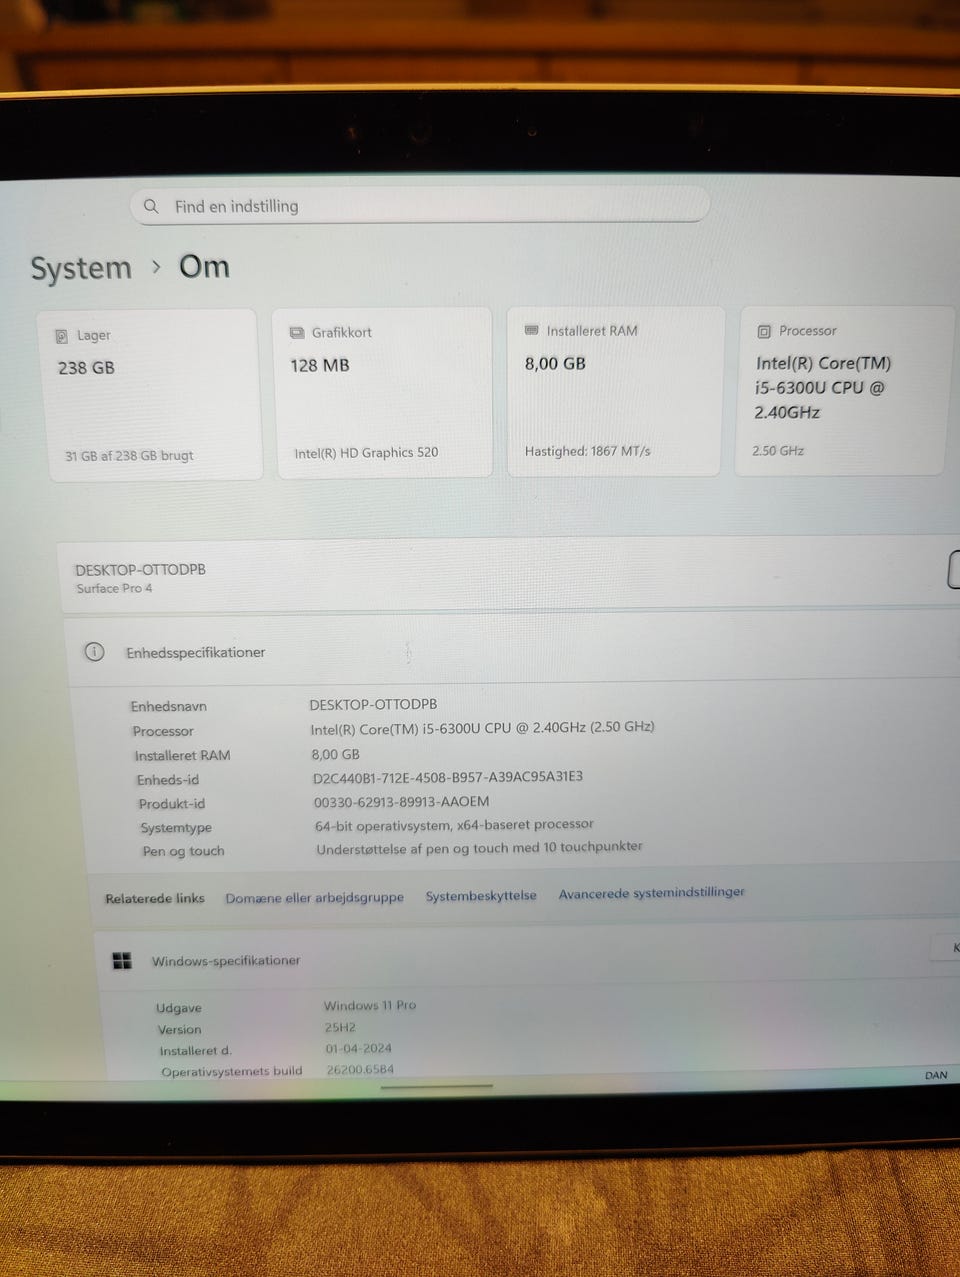Viewport: 960px width, 1277px height.
Task: Click the Processor chip icon
Action: [x=764, y=331]
